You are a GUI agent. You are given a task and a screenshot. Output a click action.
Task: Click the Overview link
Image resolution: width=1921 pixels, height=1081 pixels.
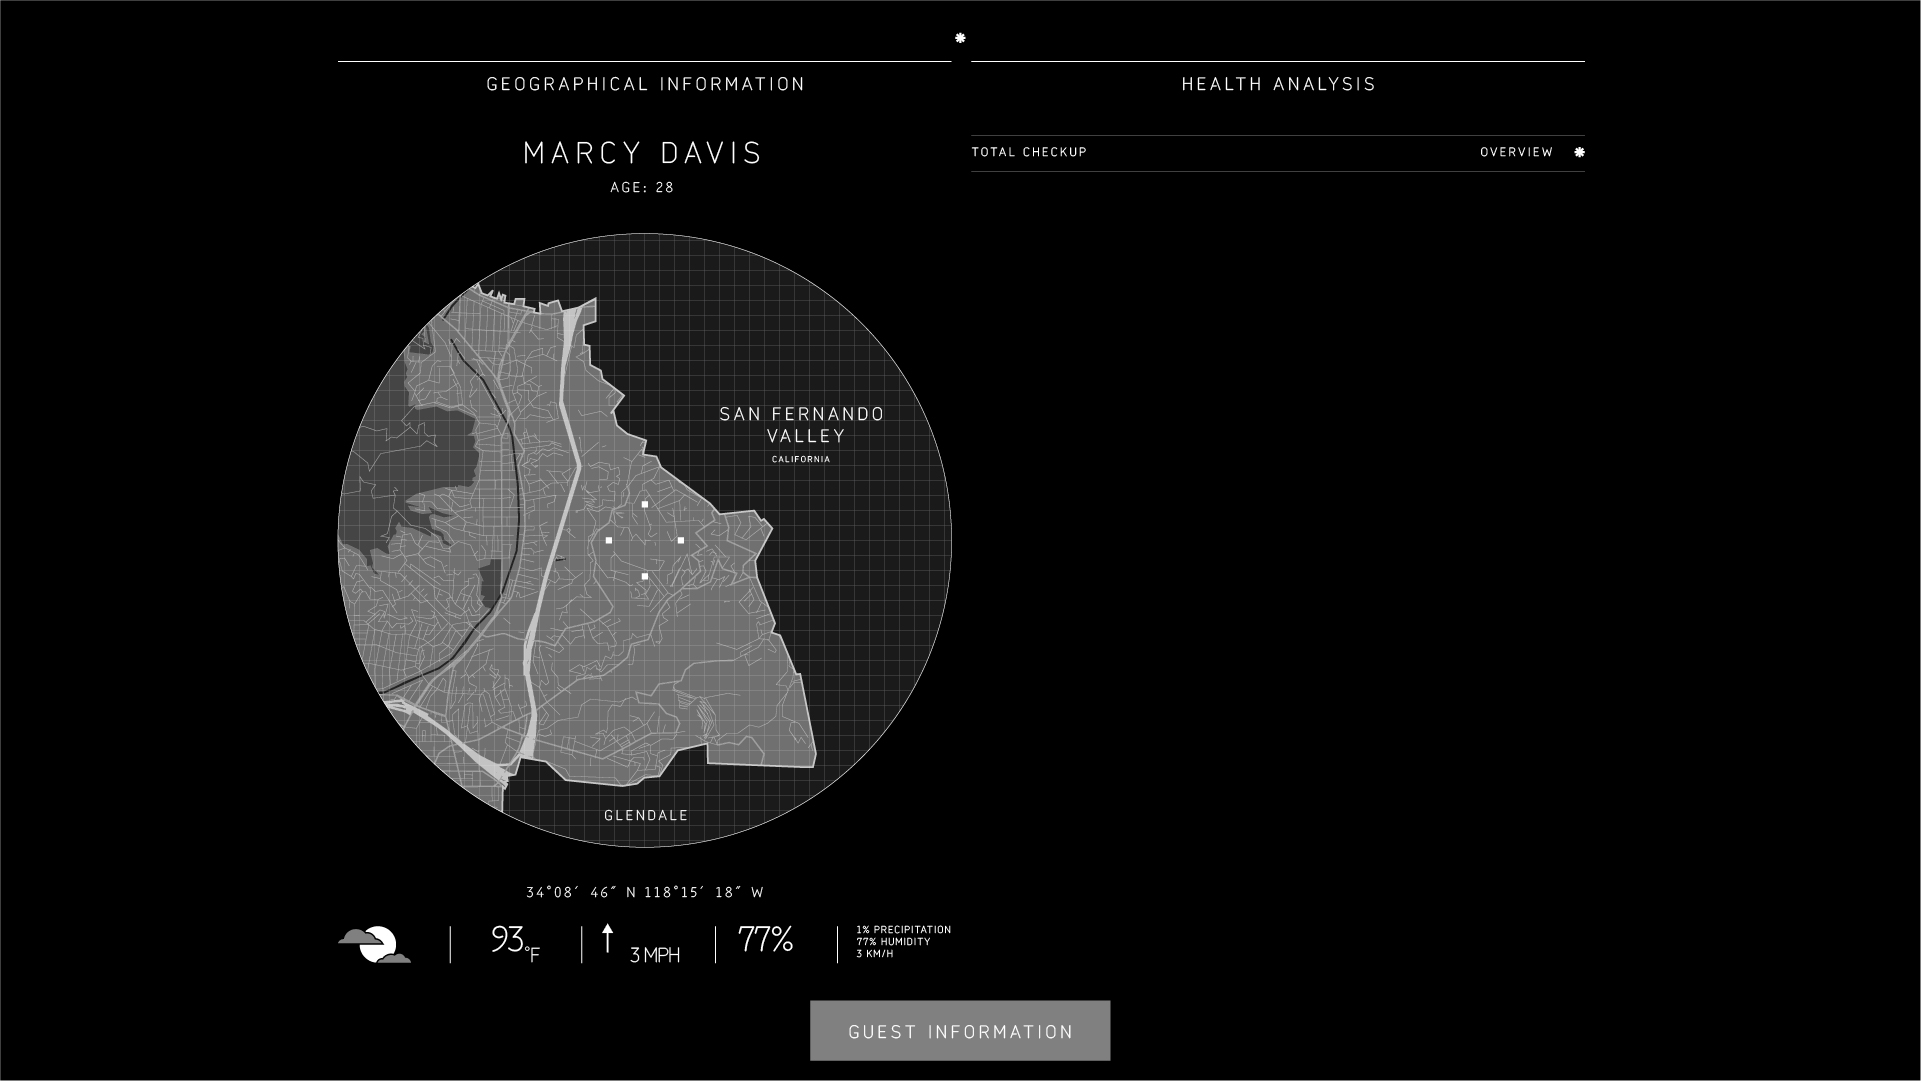click(1516, 152)
